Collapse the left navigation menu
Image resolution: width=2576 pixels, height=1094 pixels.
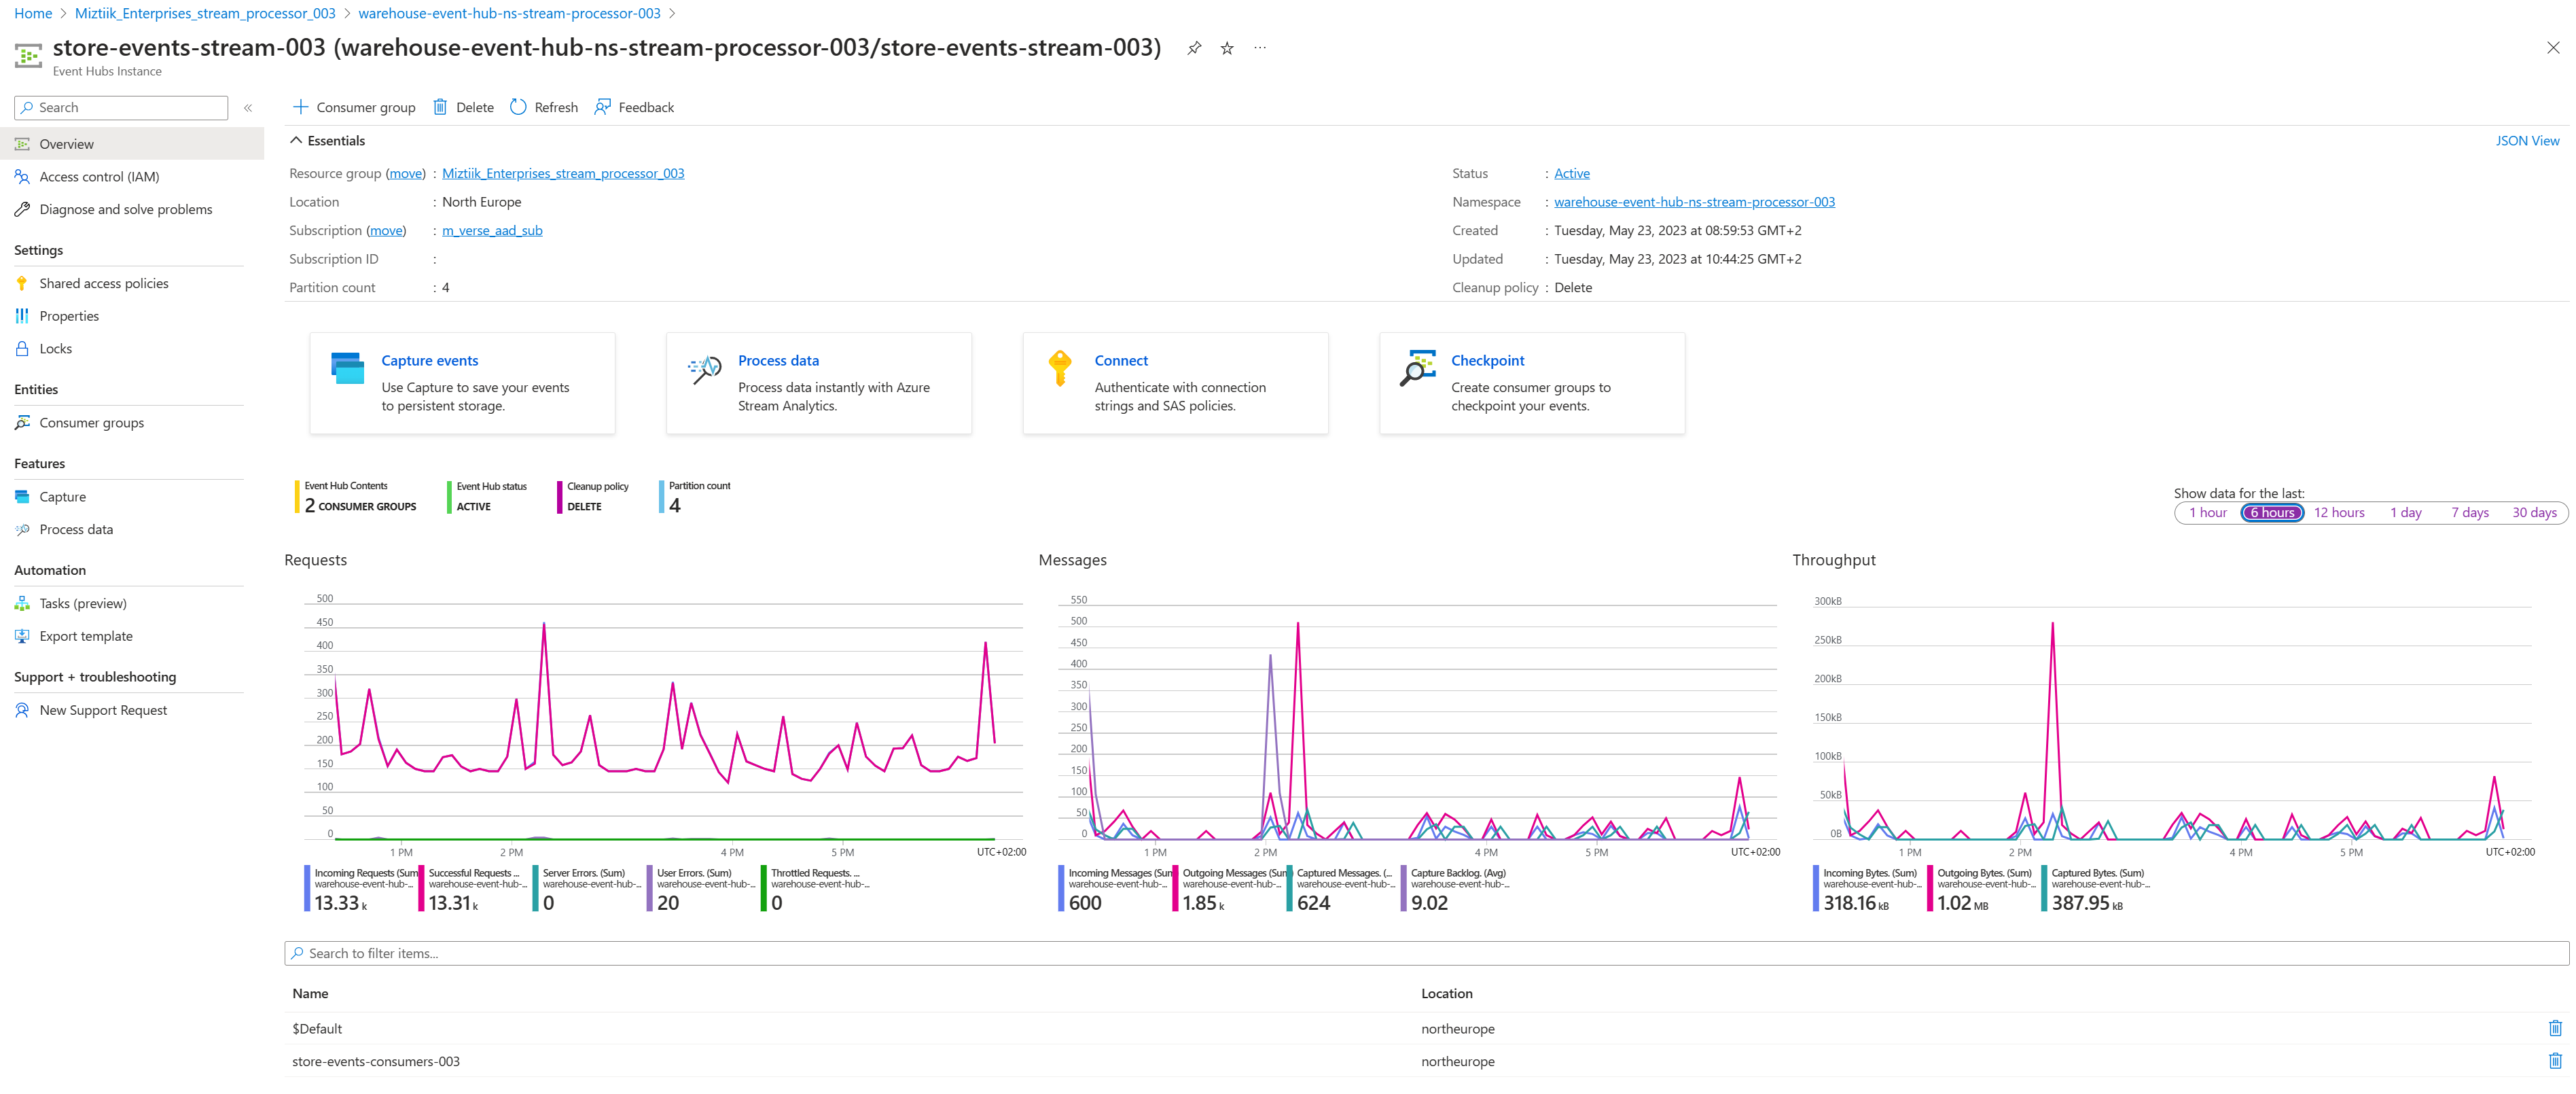tap(248, 108)
